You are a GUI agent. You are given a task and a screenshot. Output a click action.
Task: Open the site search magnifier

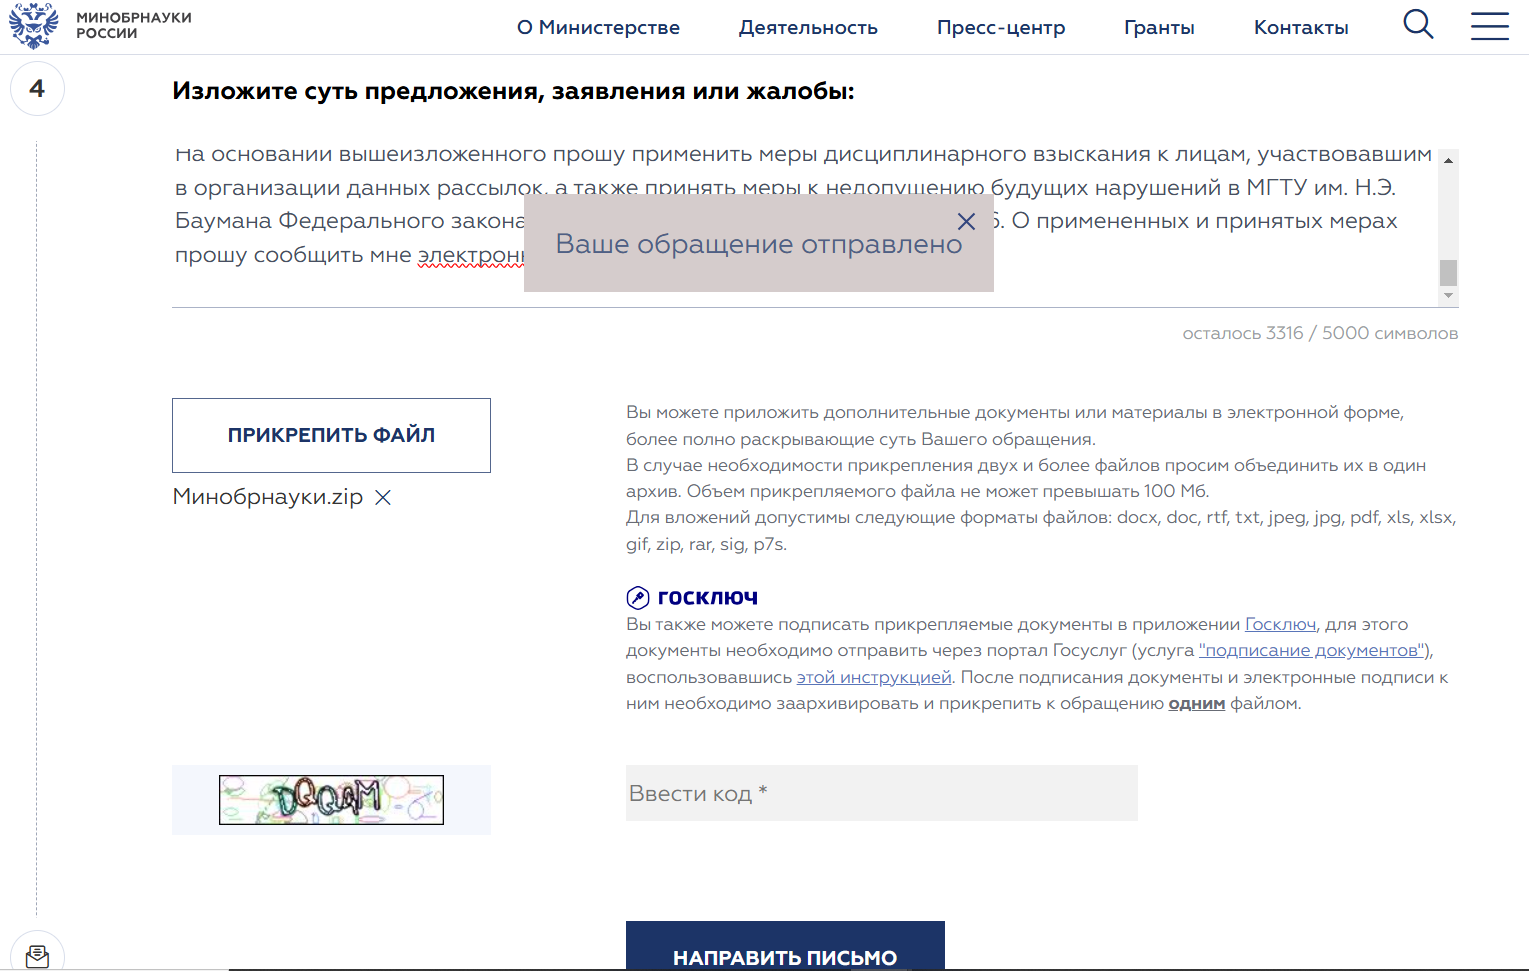(x=1418, y=24)
